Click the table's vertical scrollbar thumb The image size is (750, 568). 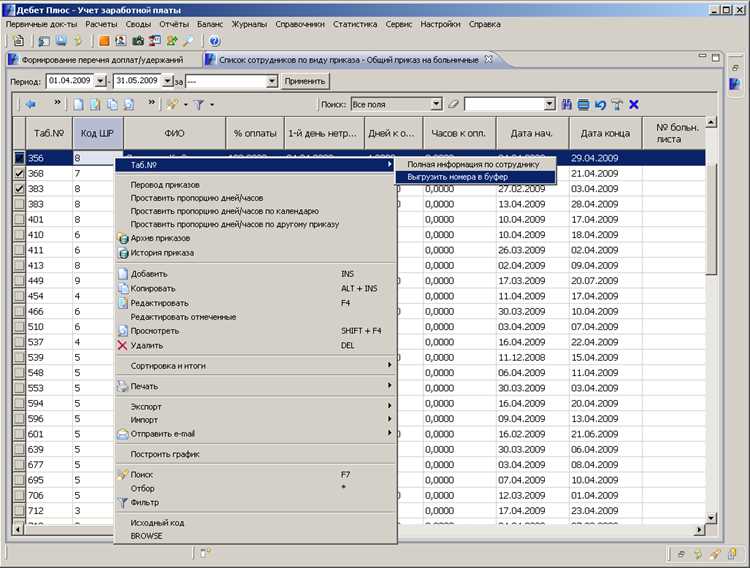tap(711, 218)
